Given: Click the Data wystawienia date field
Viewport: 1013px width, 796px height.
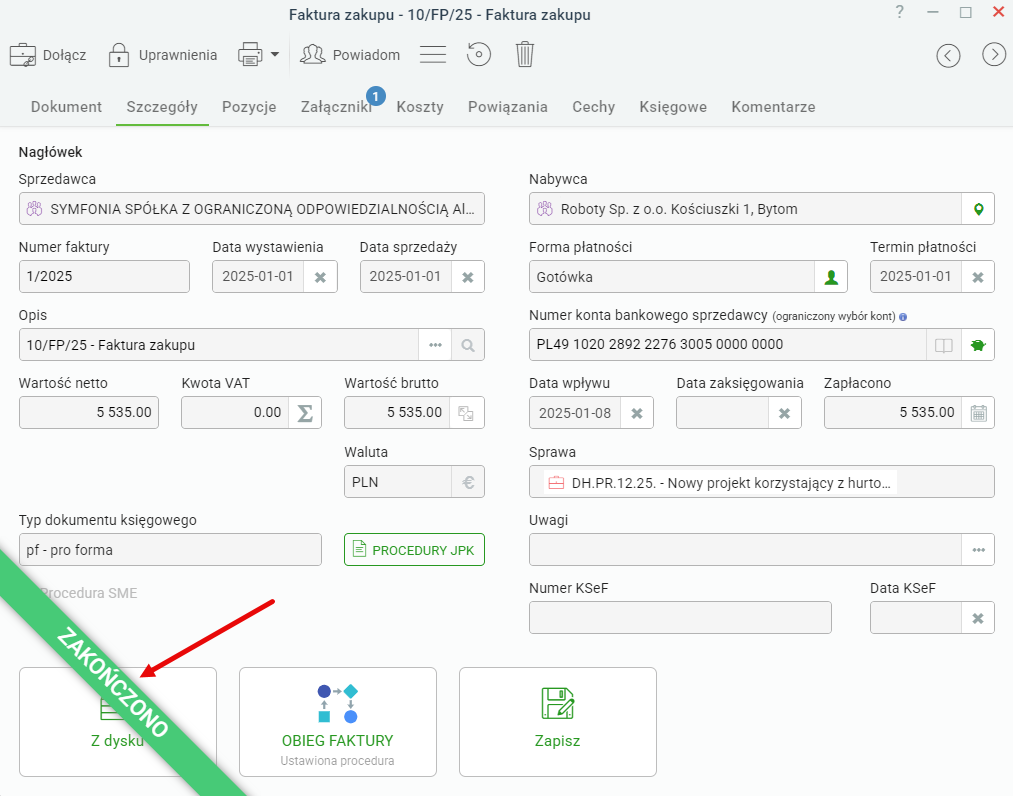Looking at the screenshot, I should pos(258,277).
